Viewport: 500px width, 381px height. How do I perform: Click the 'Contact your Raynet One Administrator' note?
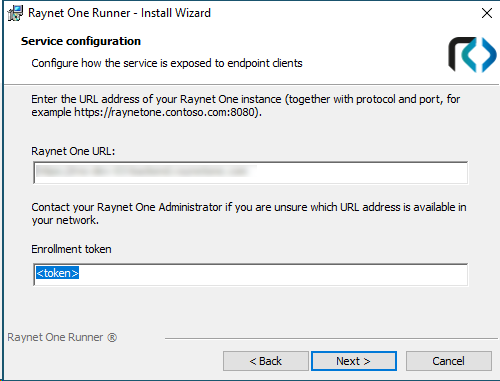click(x=249, y=214)
